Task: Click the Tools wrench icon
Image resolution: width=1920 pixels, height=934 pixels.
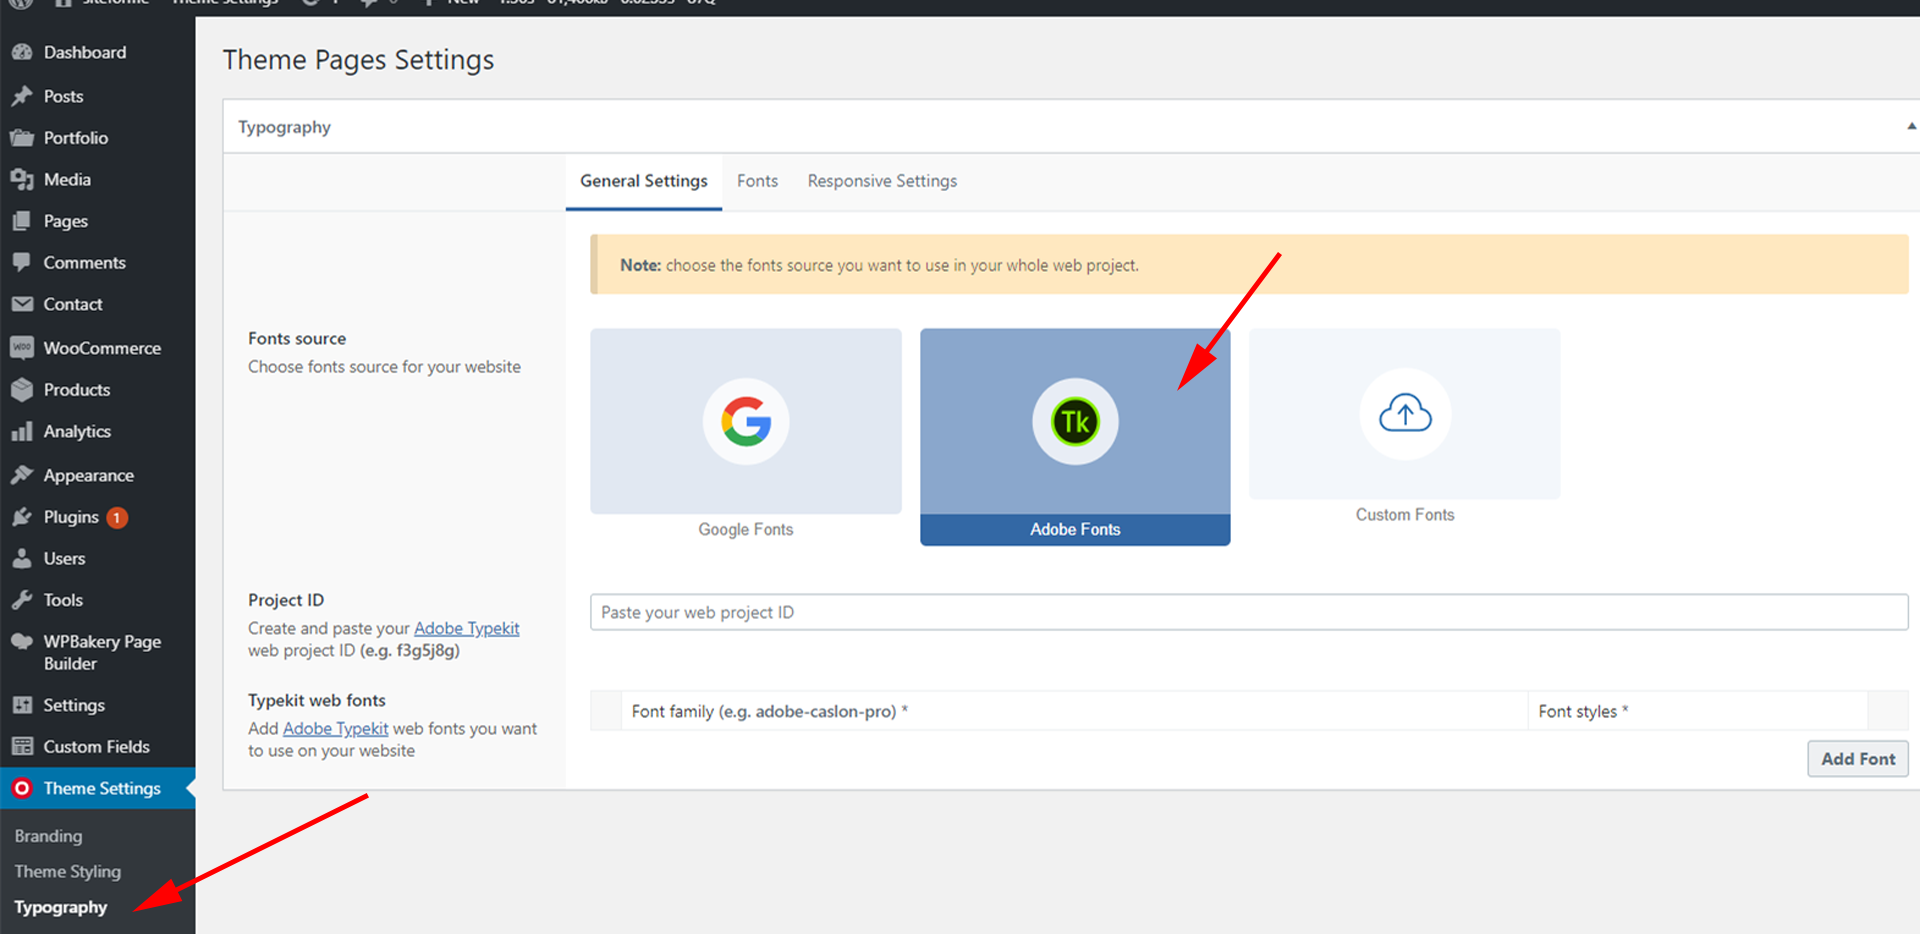Action: pos(22,600)
